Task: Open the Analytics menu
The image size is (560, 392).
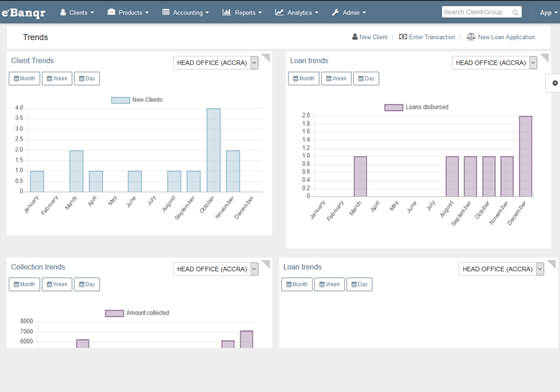Action: (296, 12)
